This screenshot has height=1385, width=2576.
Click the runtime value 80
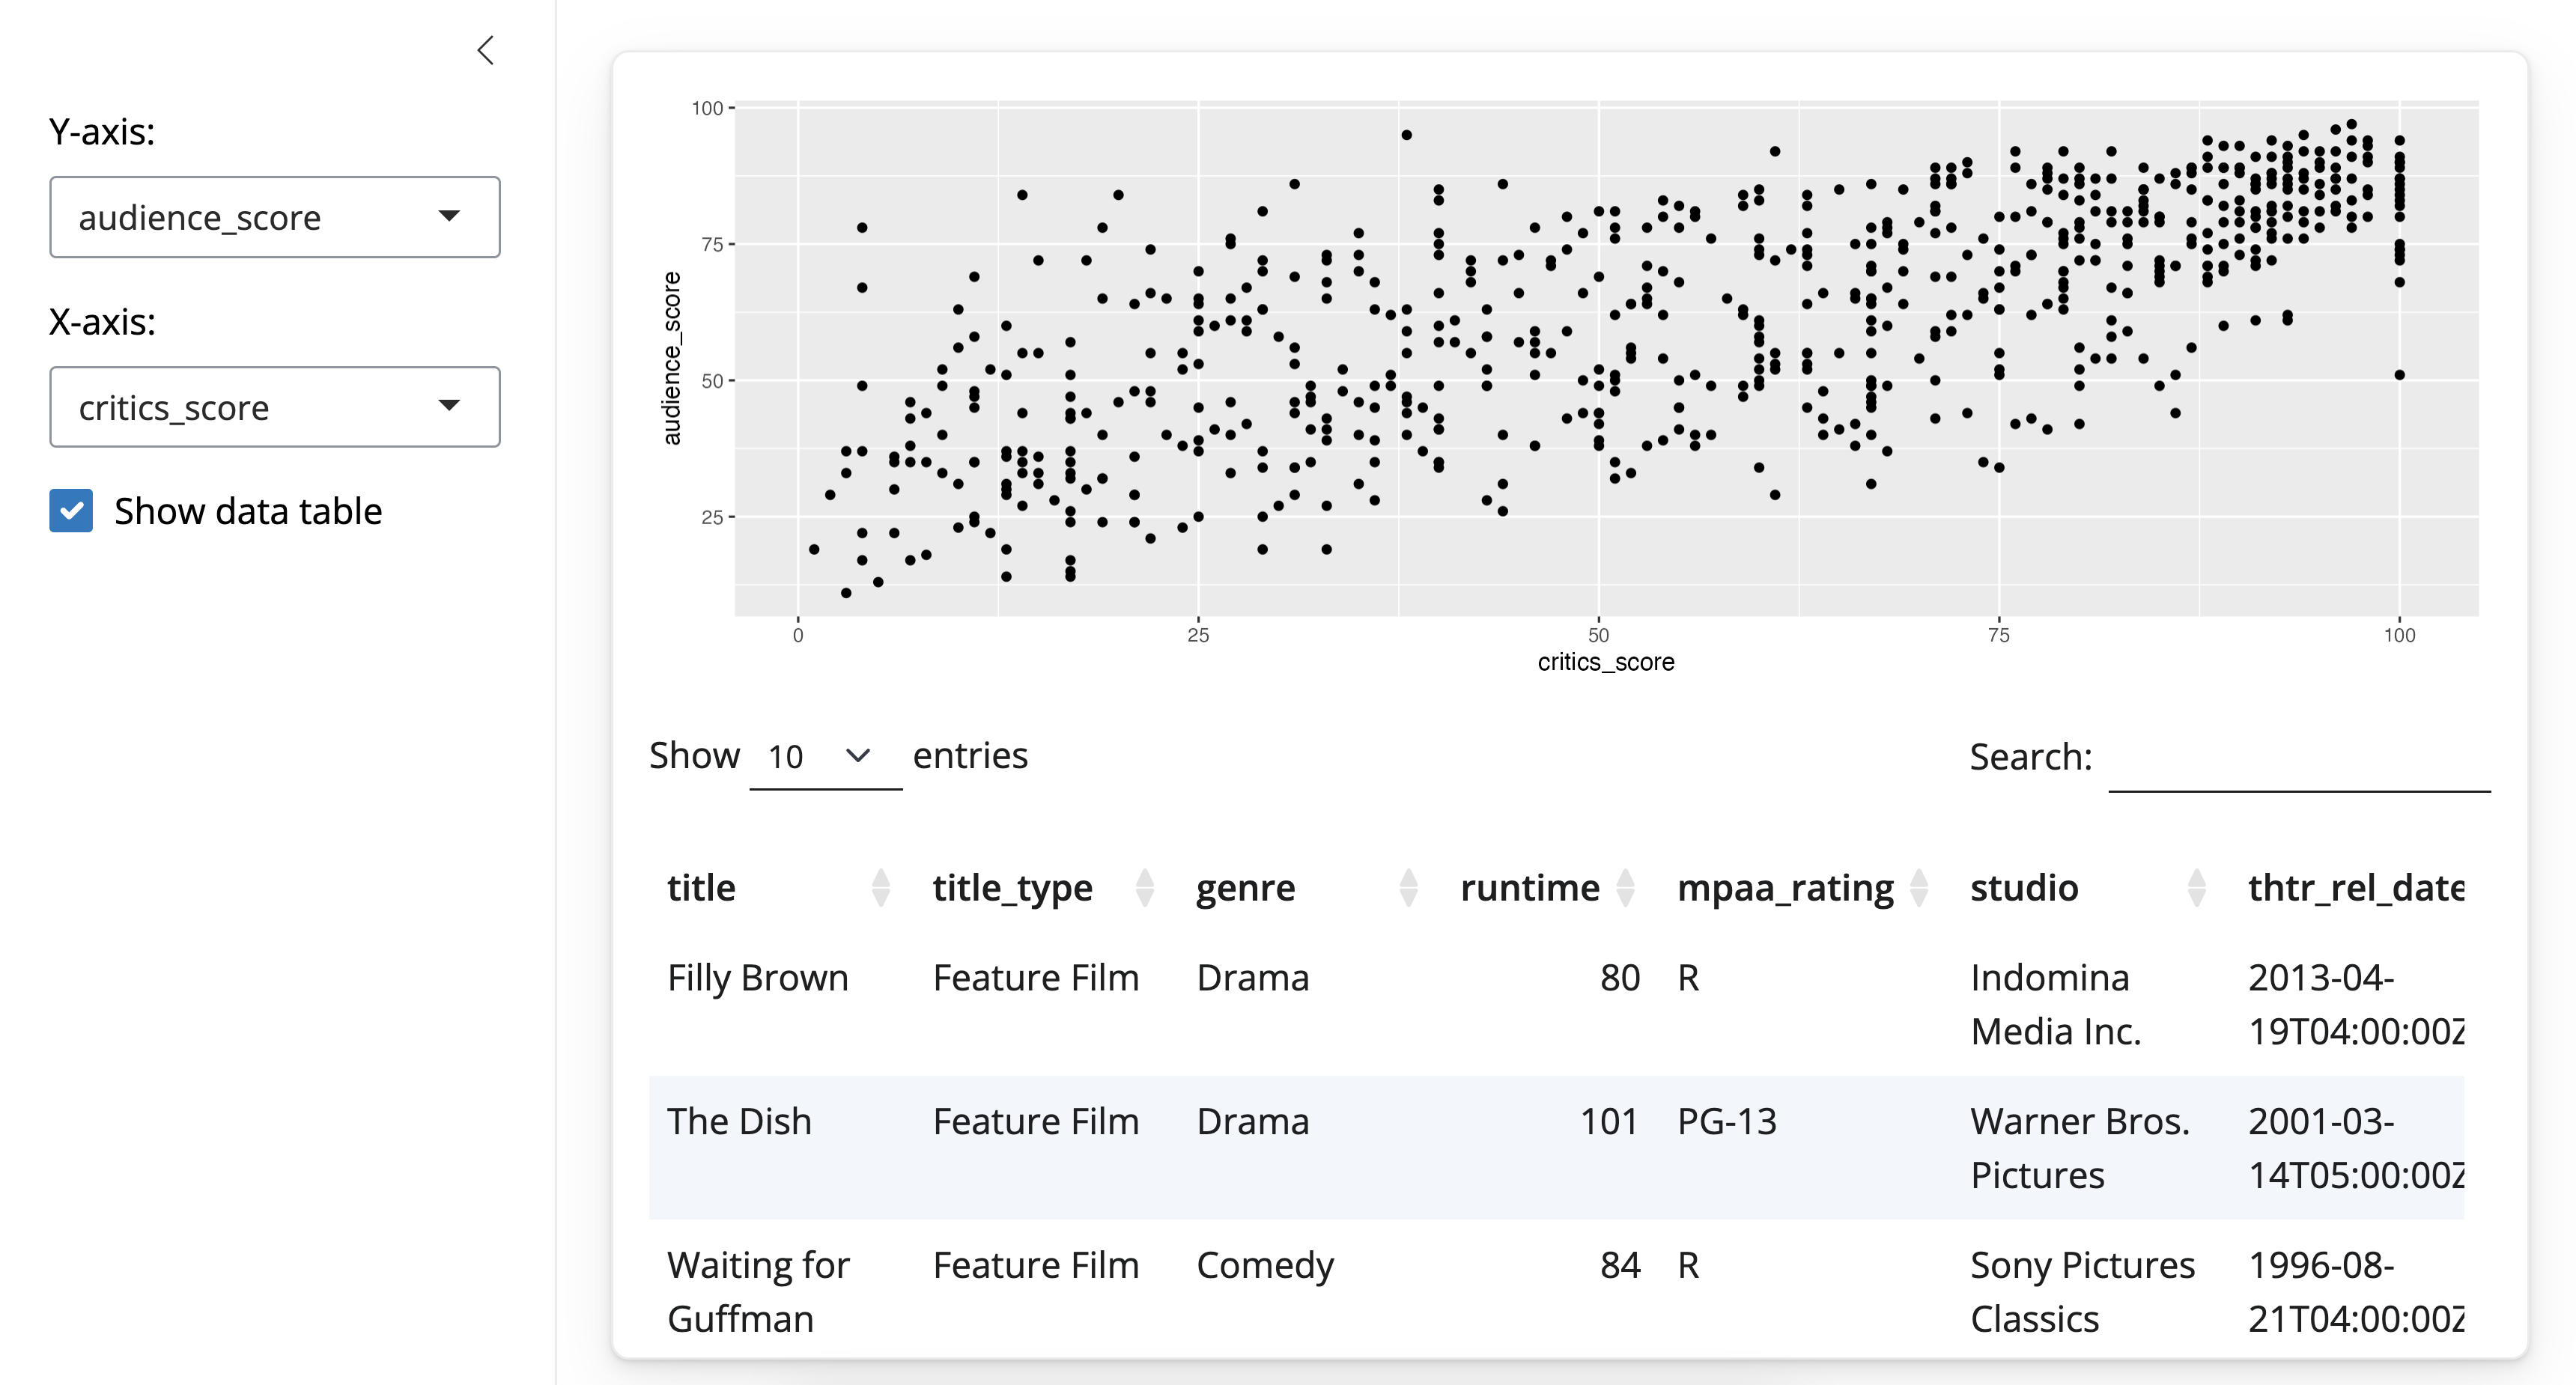[1620, 978]
